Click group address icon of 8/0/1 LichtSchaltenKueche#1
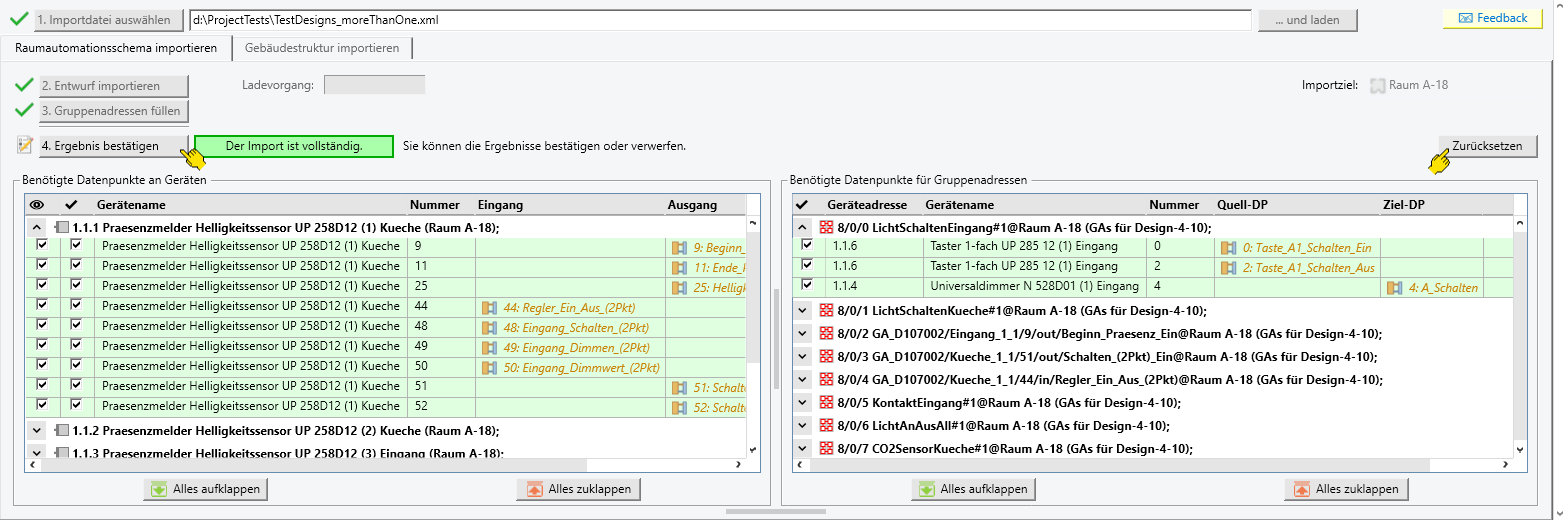This screenshot has height=520, width=1566. point(826,311)
